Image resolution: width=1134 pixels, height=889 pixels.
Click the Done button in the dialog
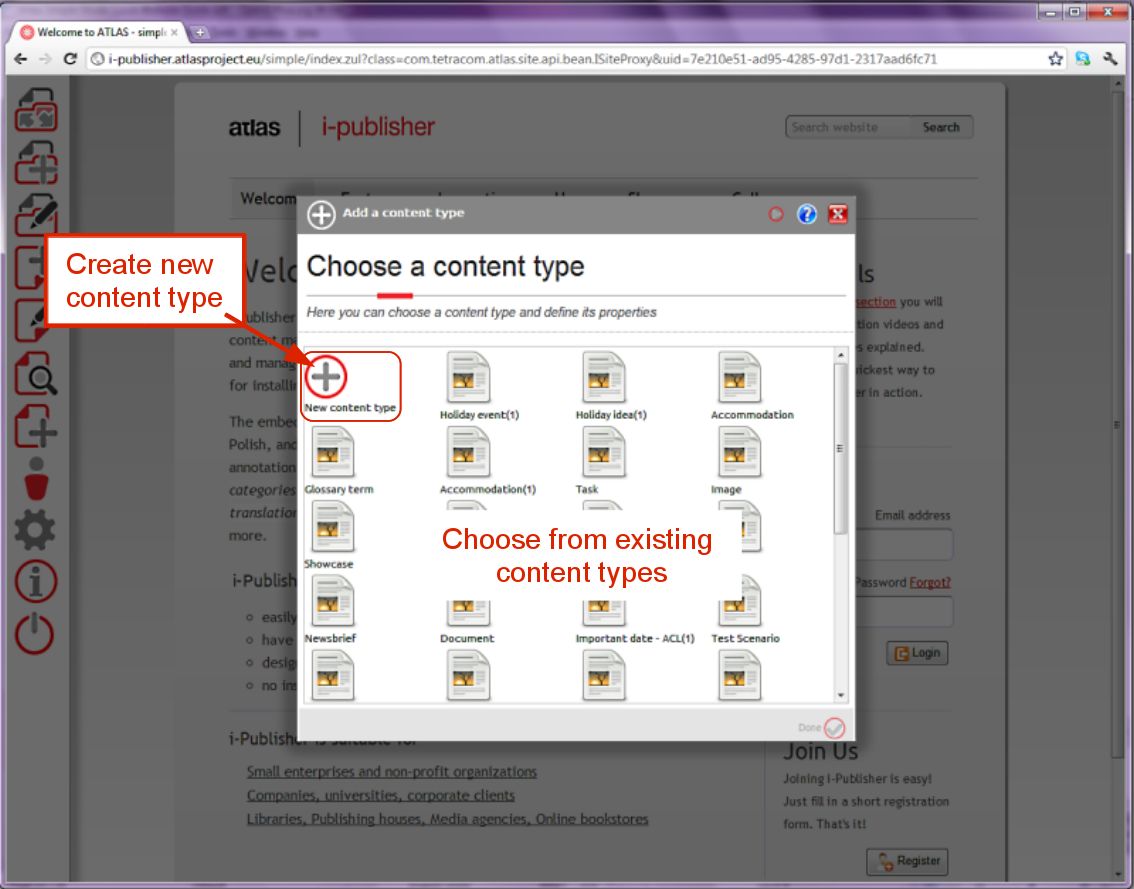coord(822,728)
